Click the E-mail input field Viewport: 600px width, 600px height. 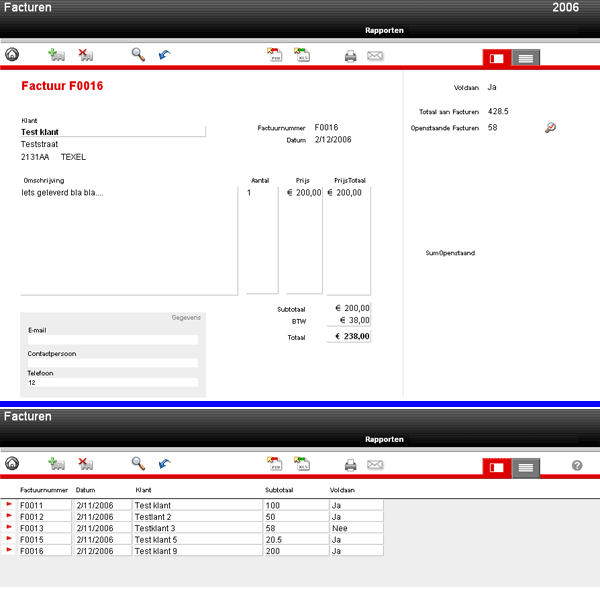point(113,341)
